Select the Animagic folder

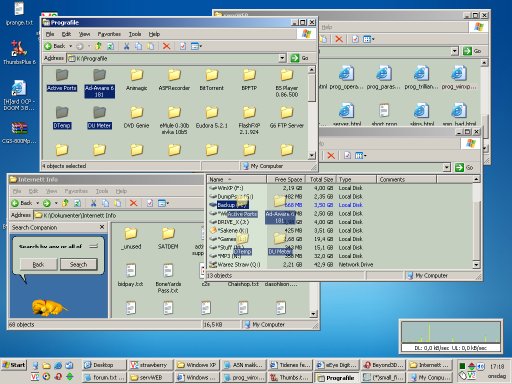[x=137, y=80]
